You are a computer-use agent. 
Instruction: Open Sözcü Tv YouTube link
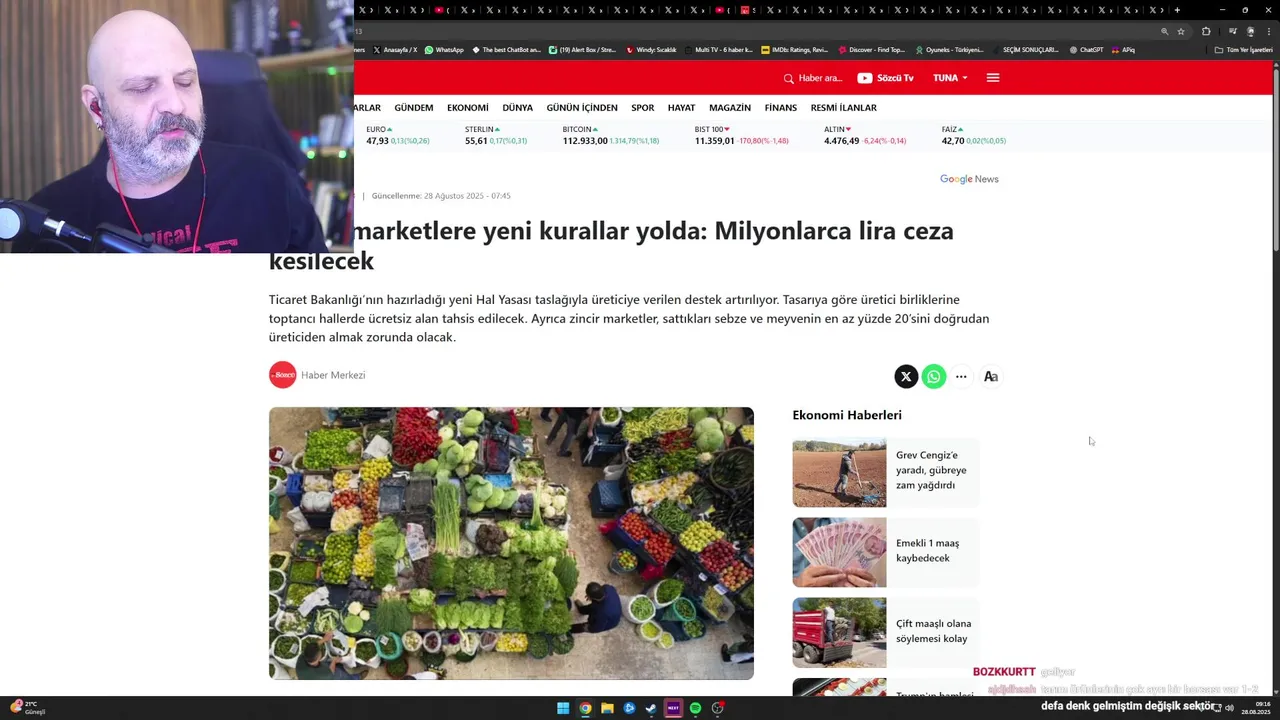coord(885,78)
